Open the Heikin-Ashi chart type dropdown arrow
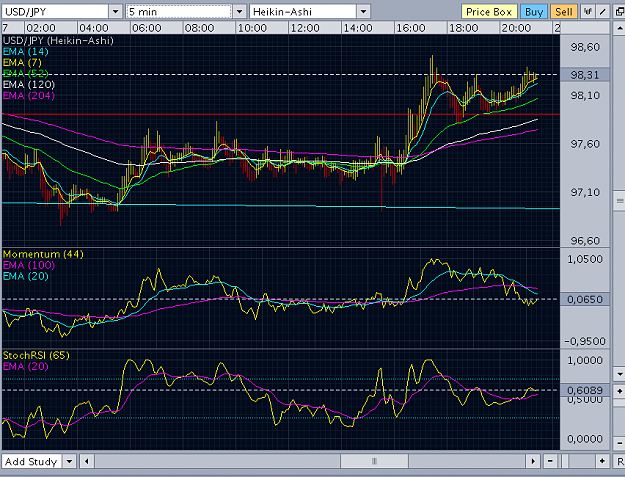625x477 pixels. [x=364, y=12]
